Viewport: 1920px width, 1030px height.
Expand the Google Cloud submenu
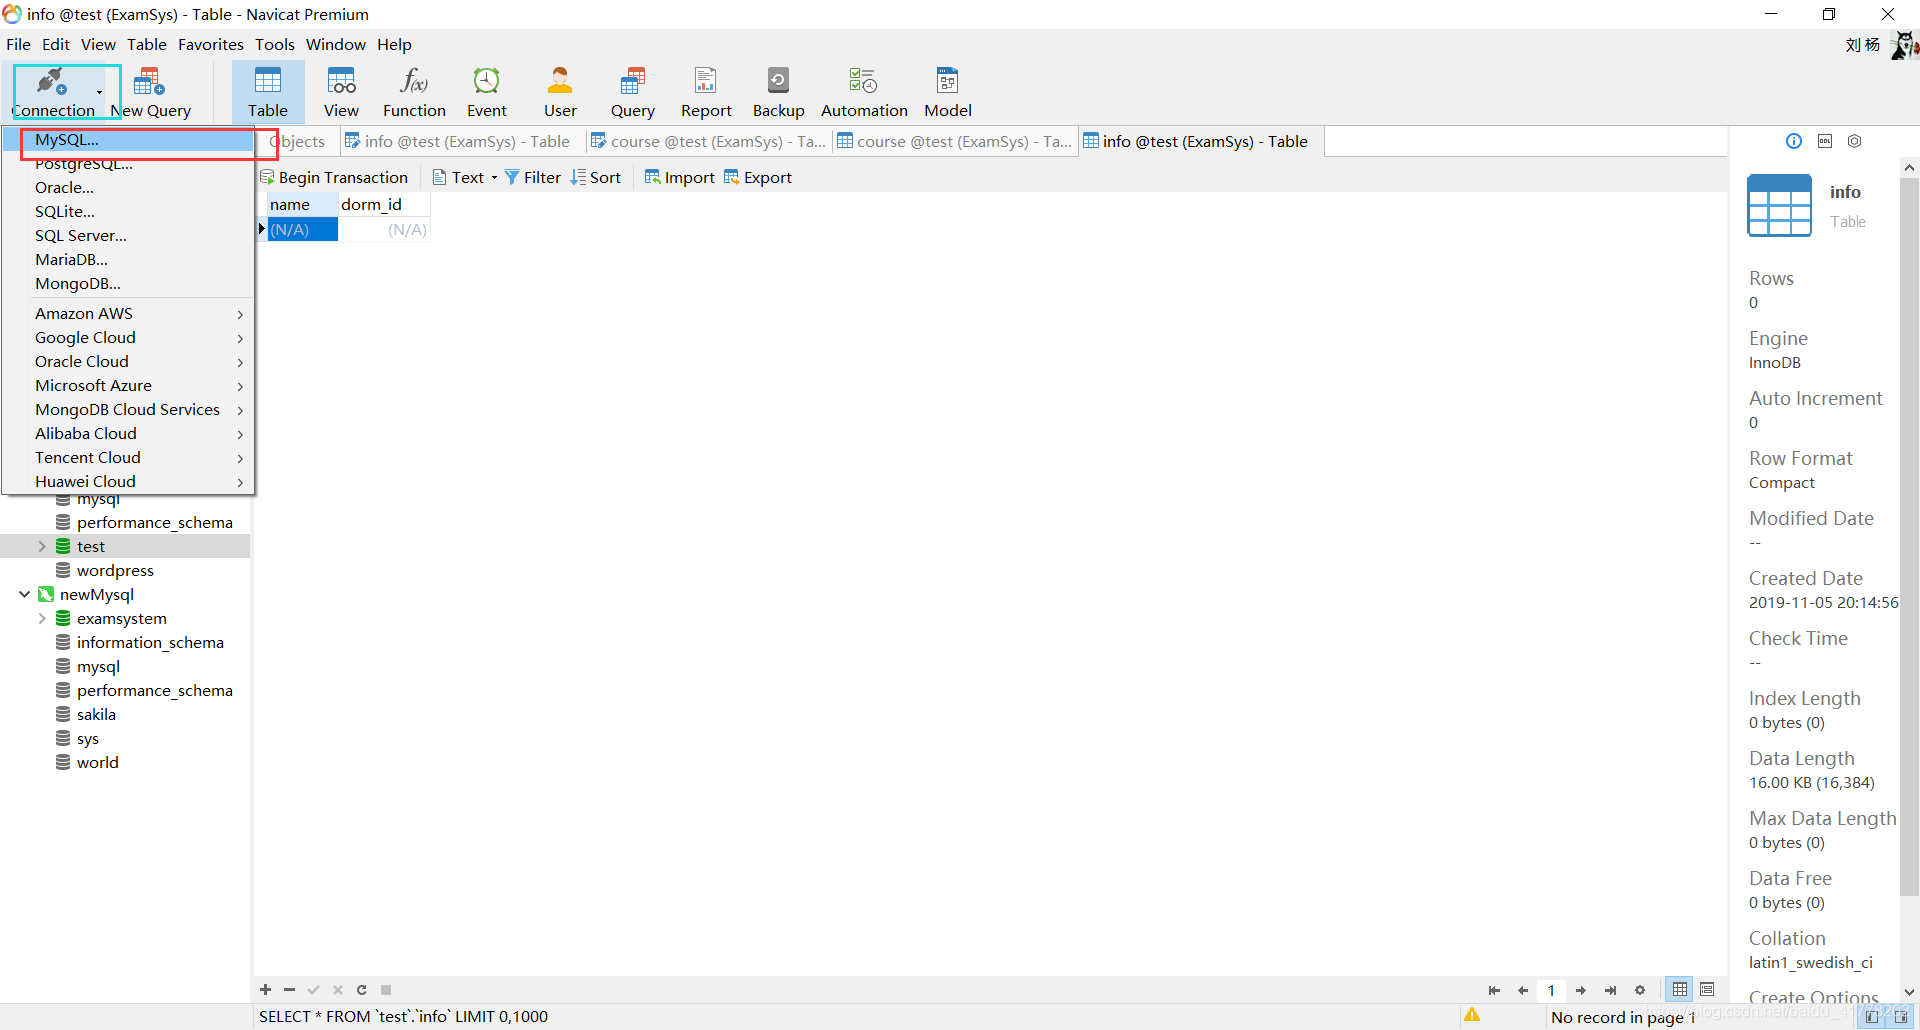[128, 338]
